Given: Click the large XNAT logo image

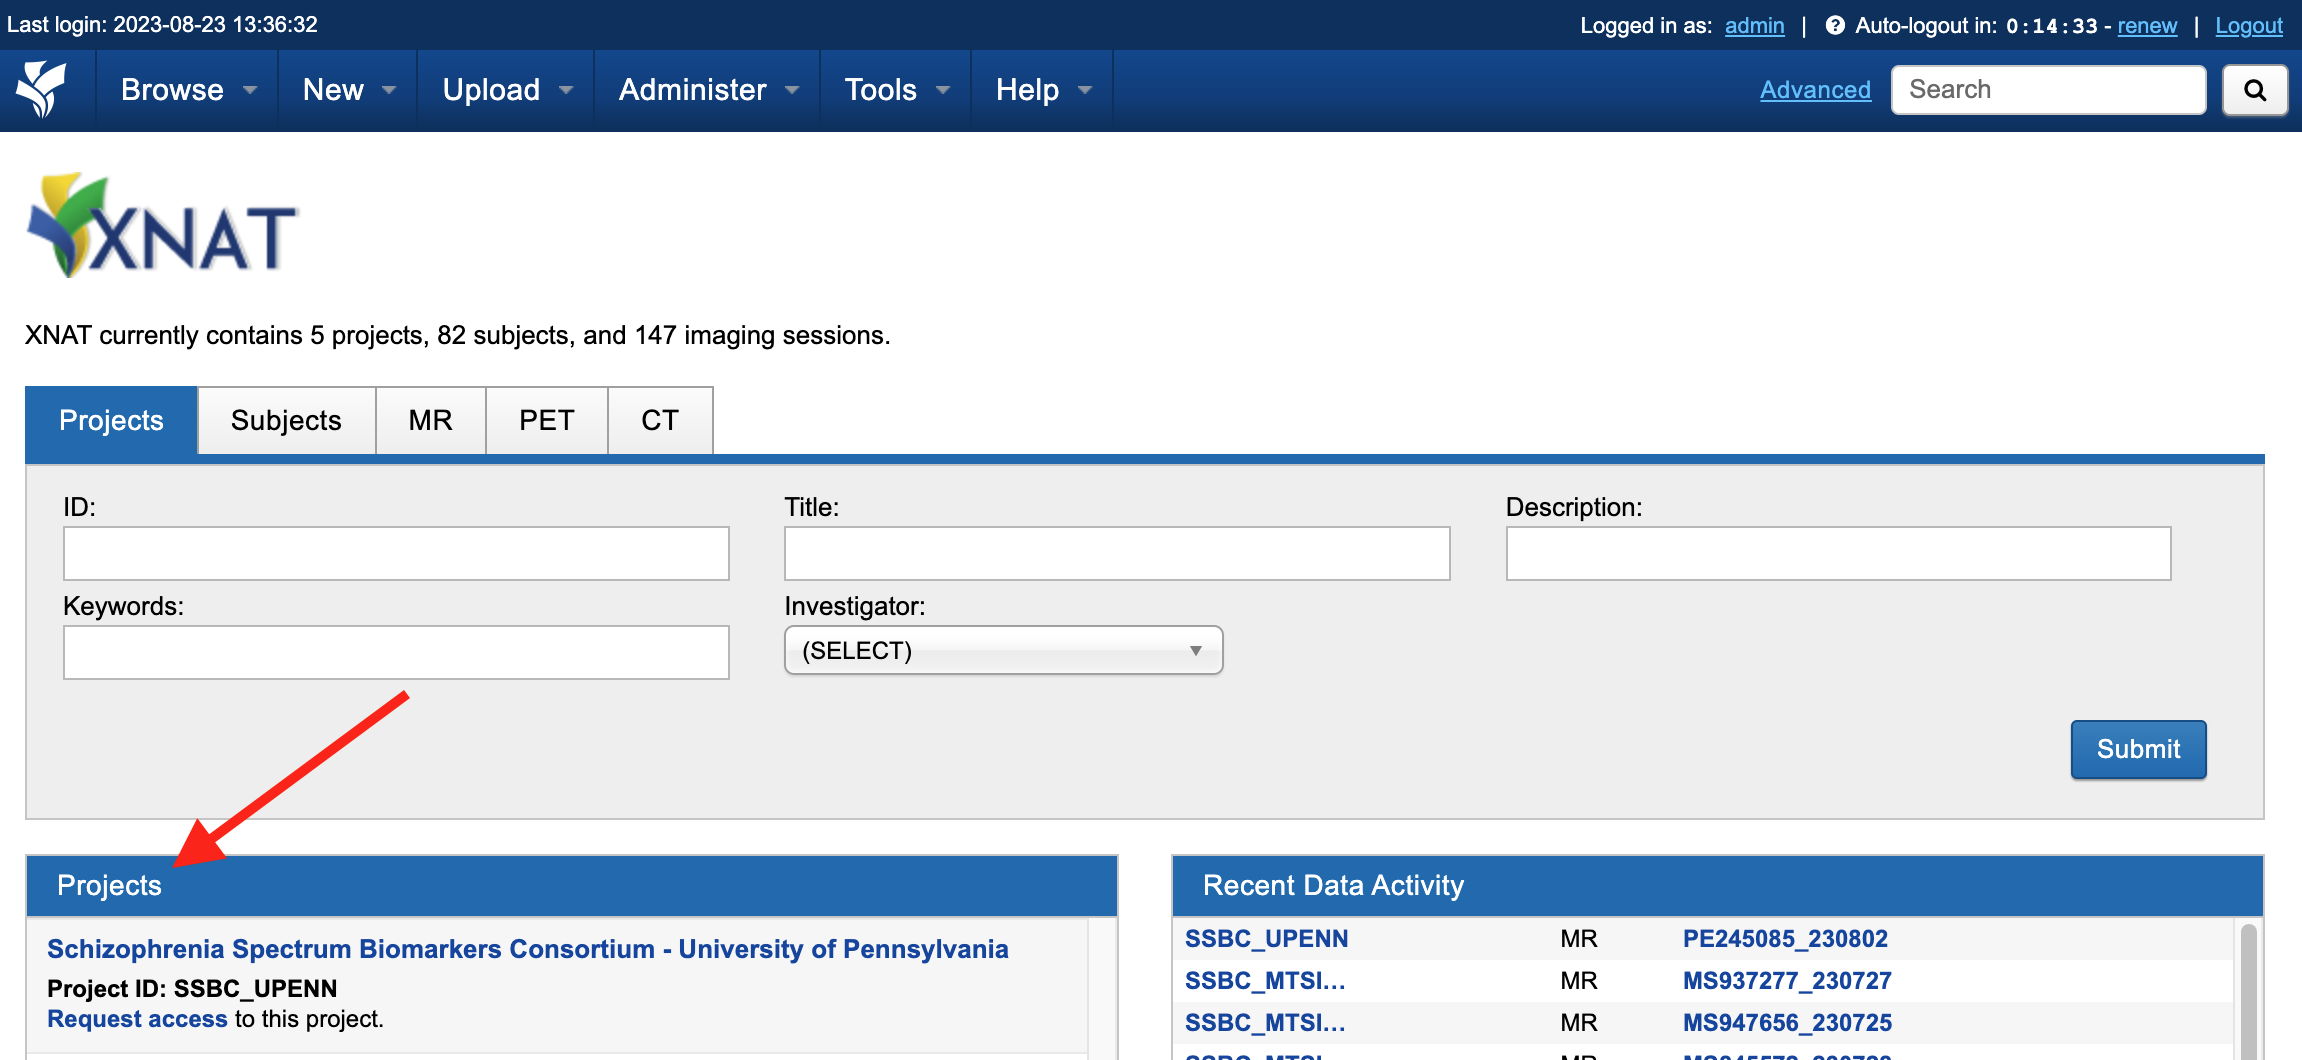Looking at the screenshot, I should pos(162,226).
